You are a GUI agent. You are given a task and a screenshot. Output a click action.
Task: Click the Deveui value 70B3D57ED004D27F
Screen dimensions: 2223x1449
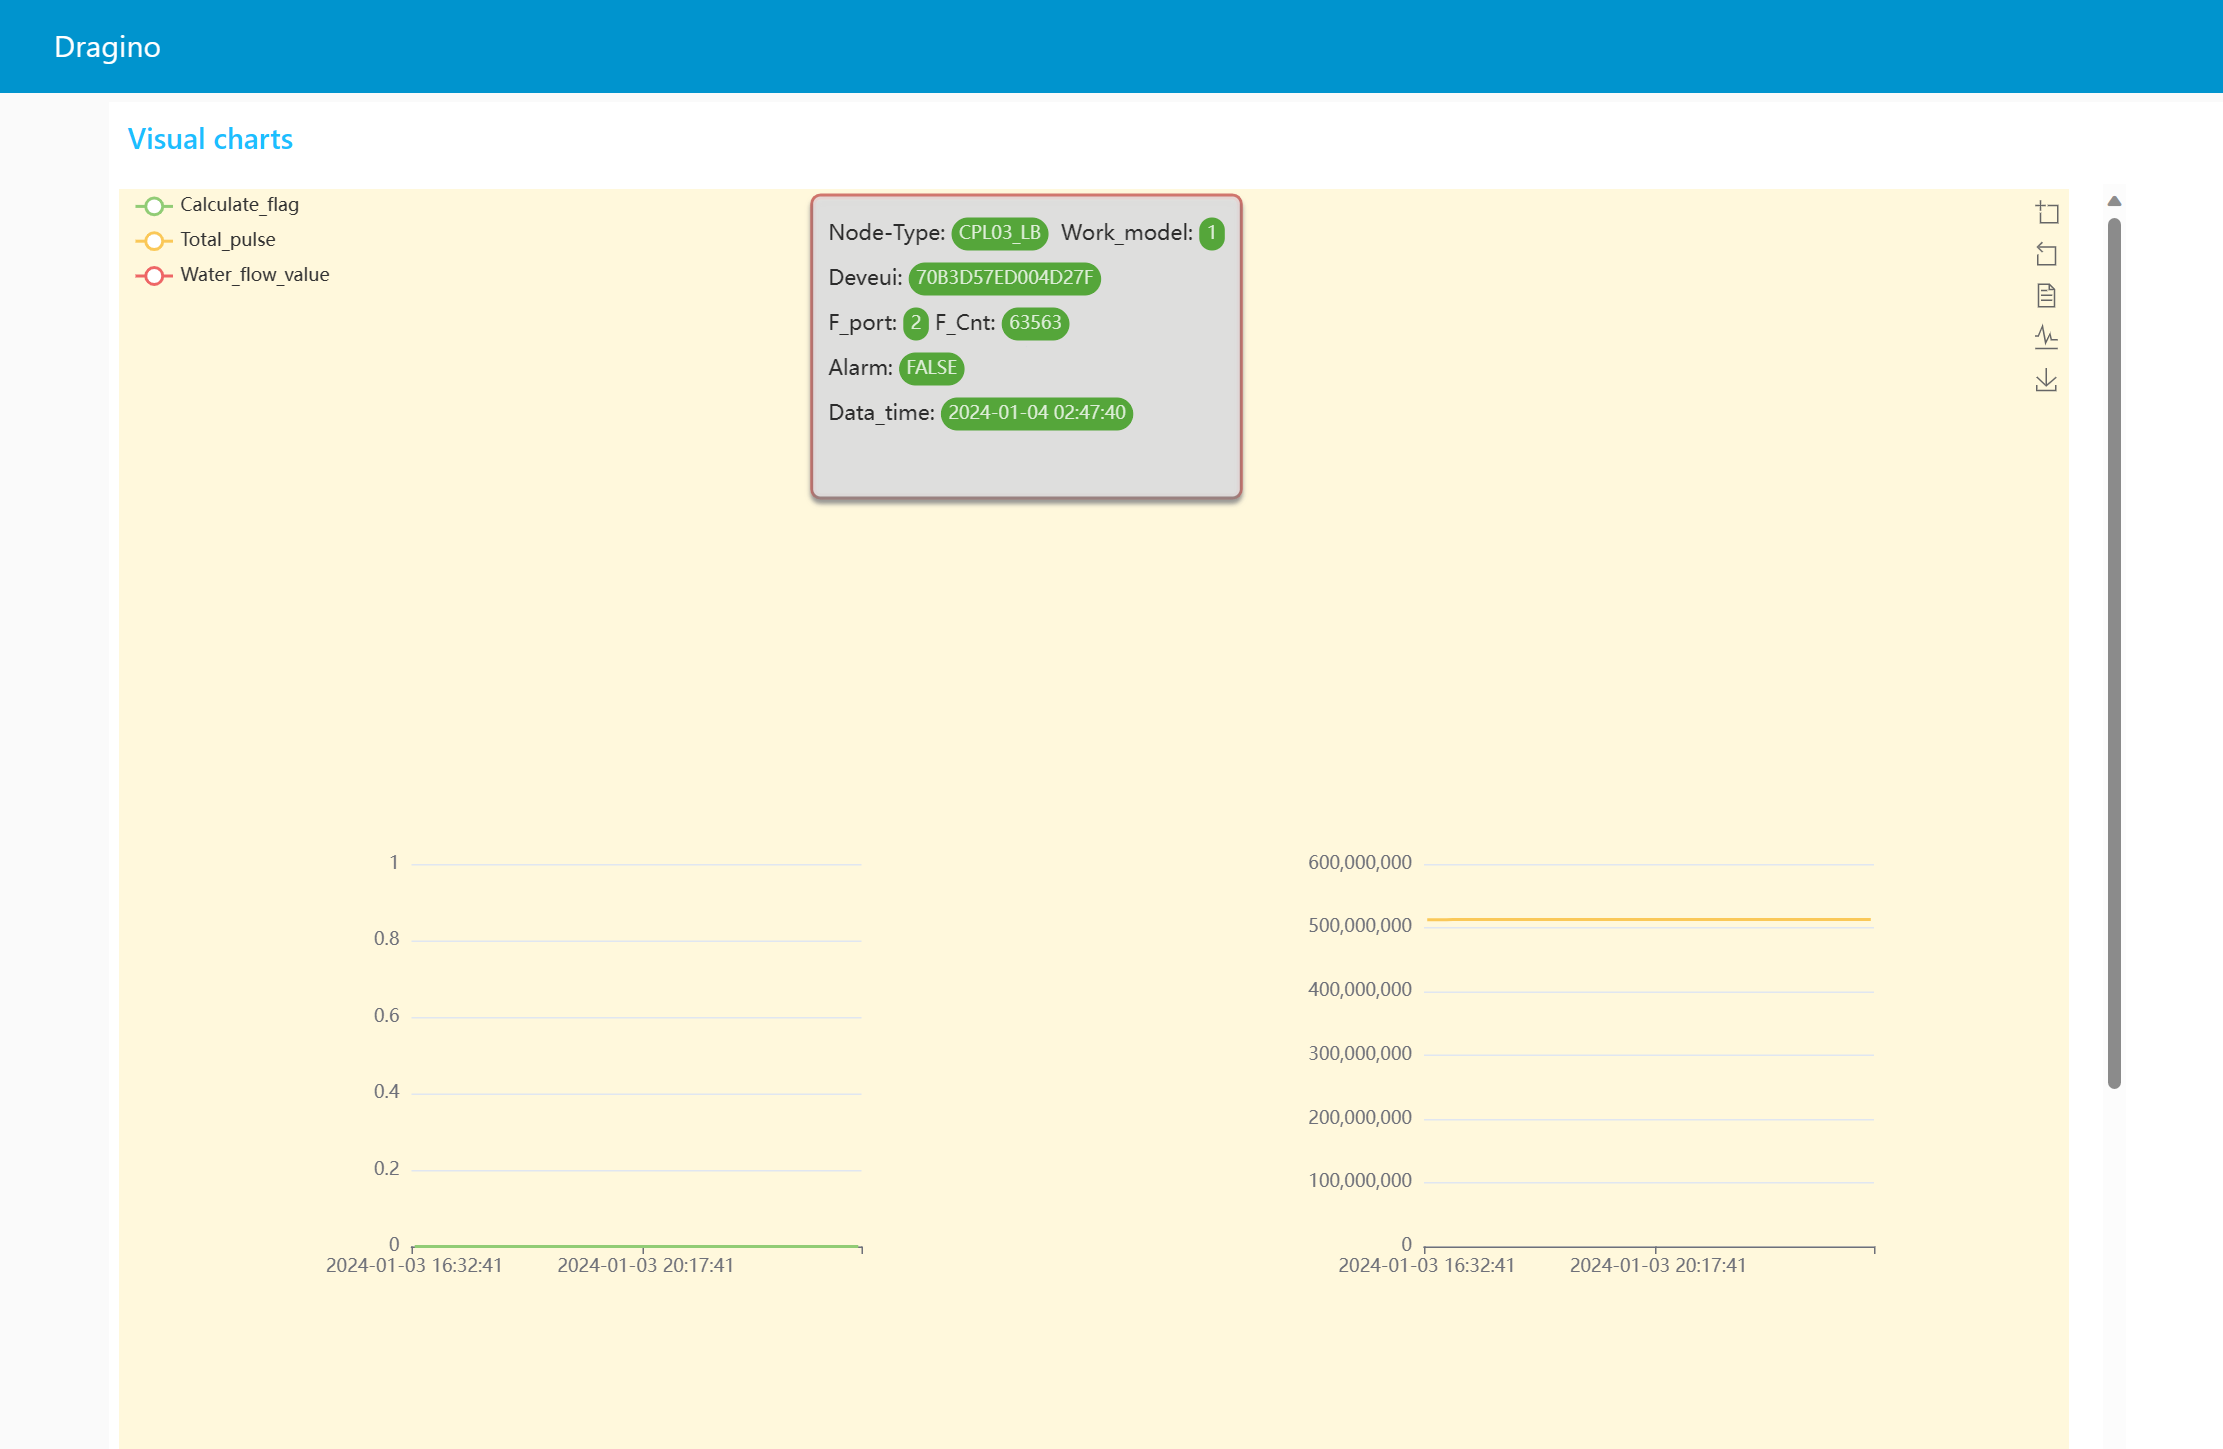1004,278
